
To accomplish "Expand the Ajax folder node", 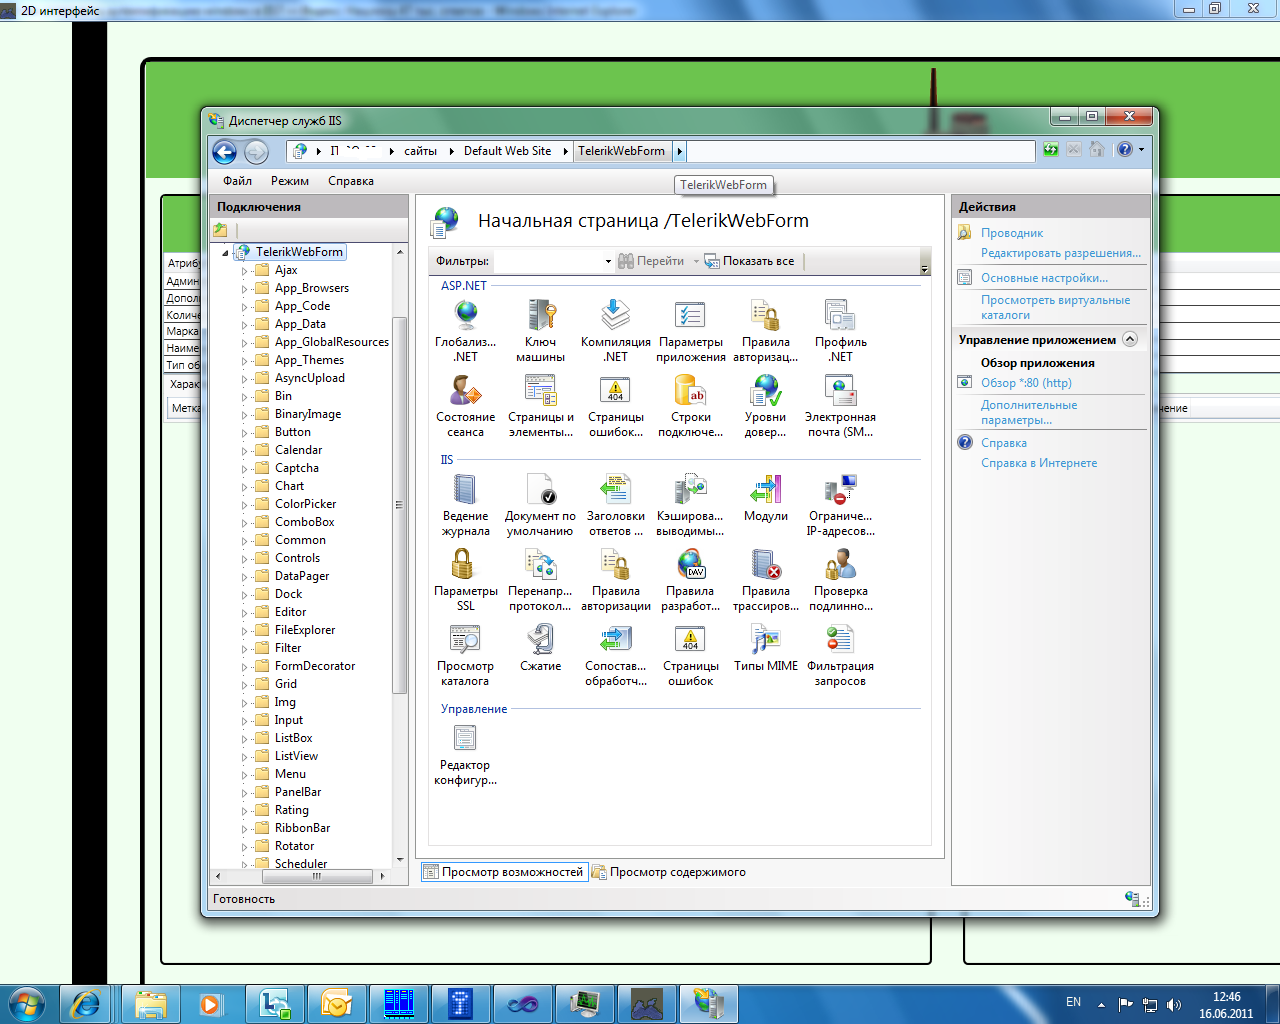I will coord(244,270).
